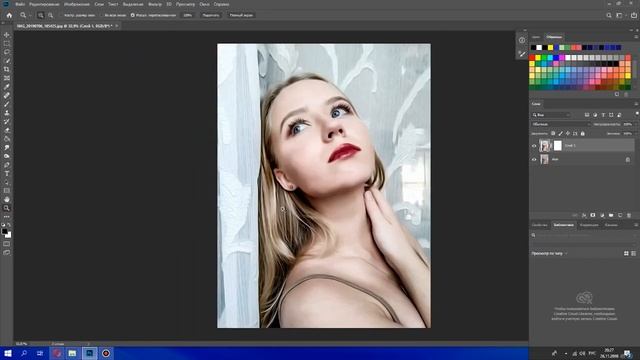This screenshot has height=360, width=640.
Task: Switch to the Каналы tab
Action: point(611,225)
